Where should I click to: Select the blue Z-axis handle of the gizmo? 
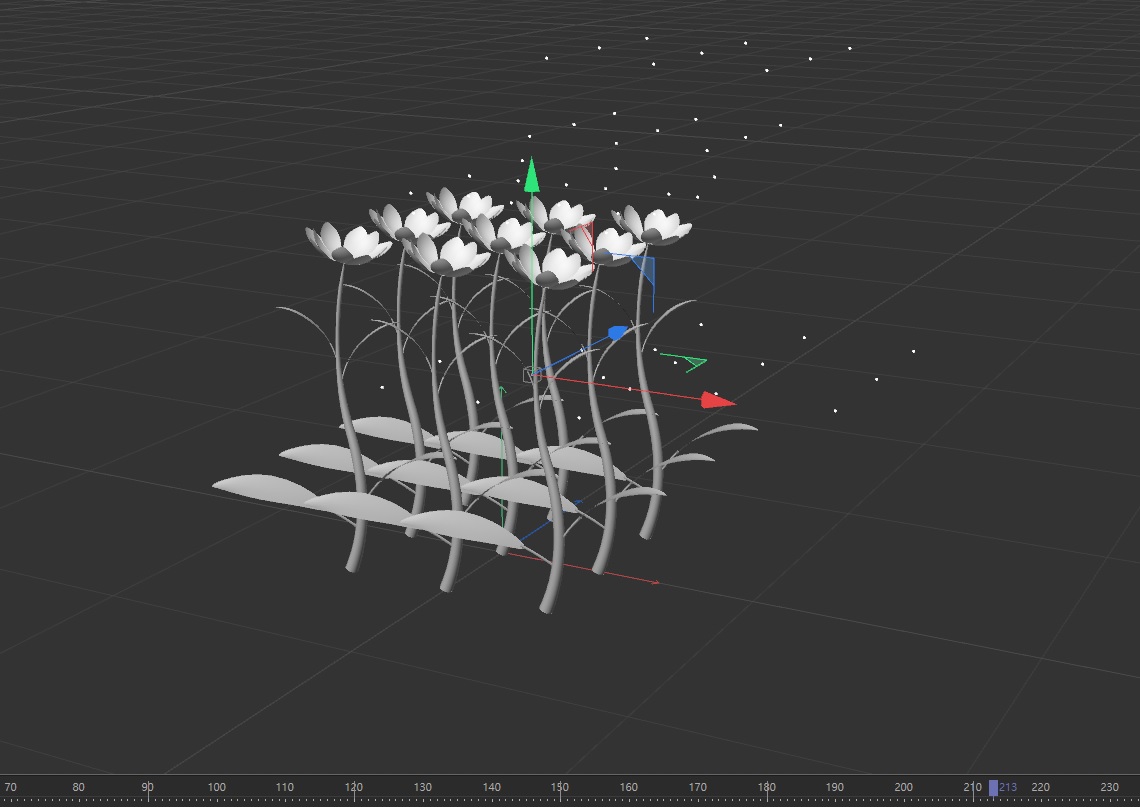[x=617, y=333]
